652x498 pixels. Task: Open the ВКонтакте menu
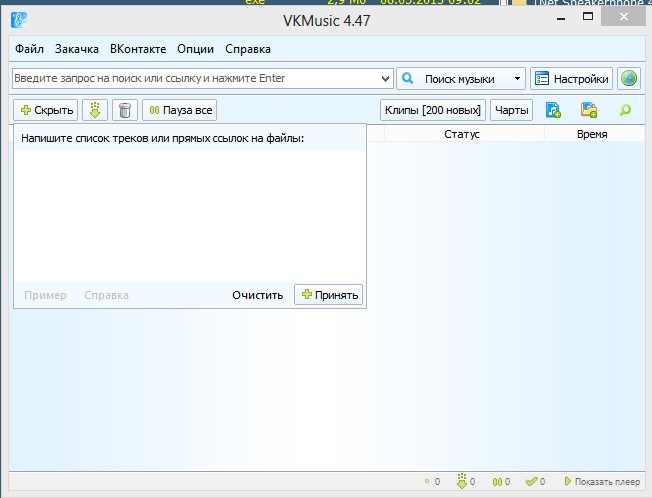pos(138,49)
